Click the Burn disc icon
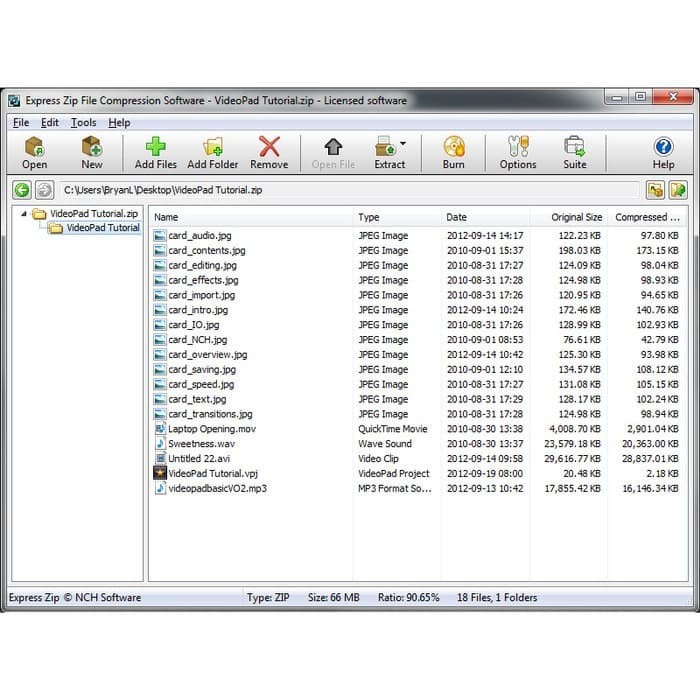 pos(454,147)
